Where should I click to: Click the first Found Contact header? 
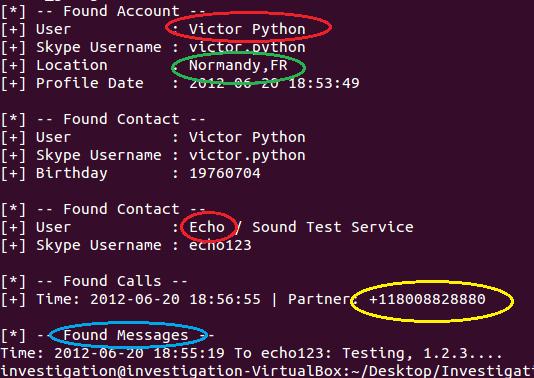[103, 120]
